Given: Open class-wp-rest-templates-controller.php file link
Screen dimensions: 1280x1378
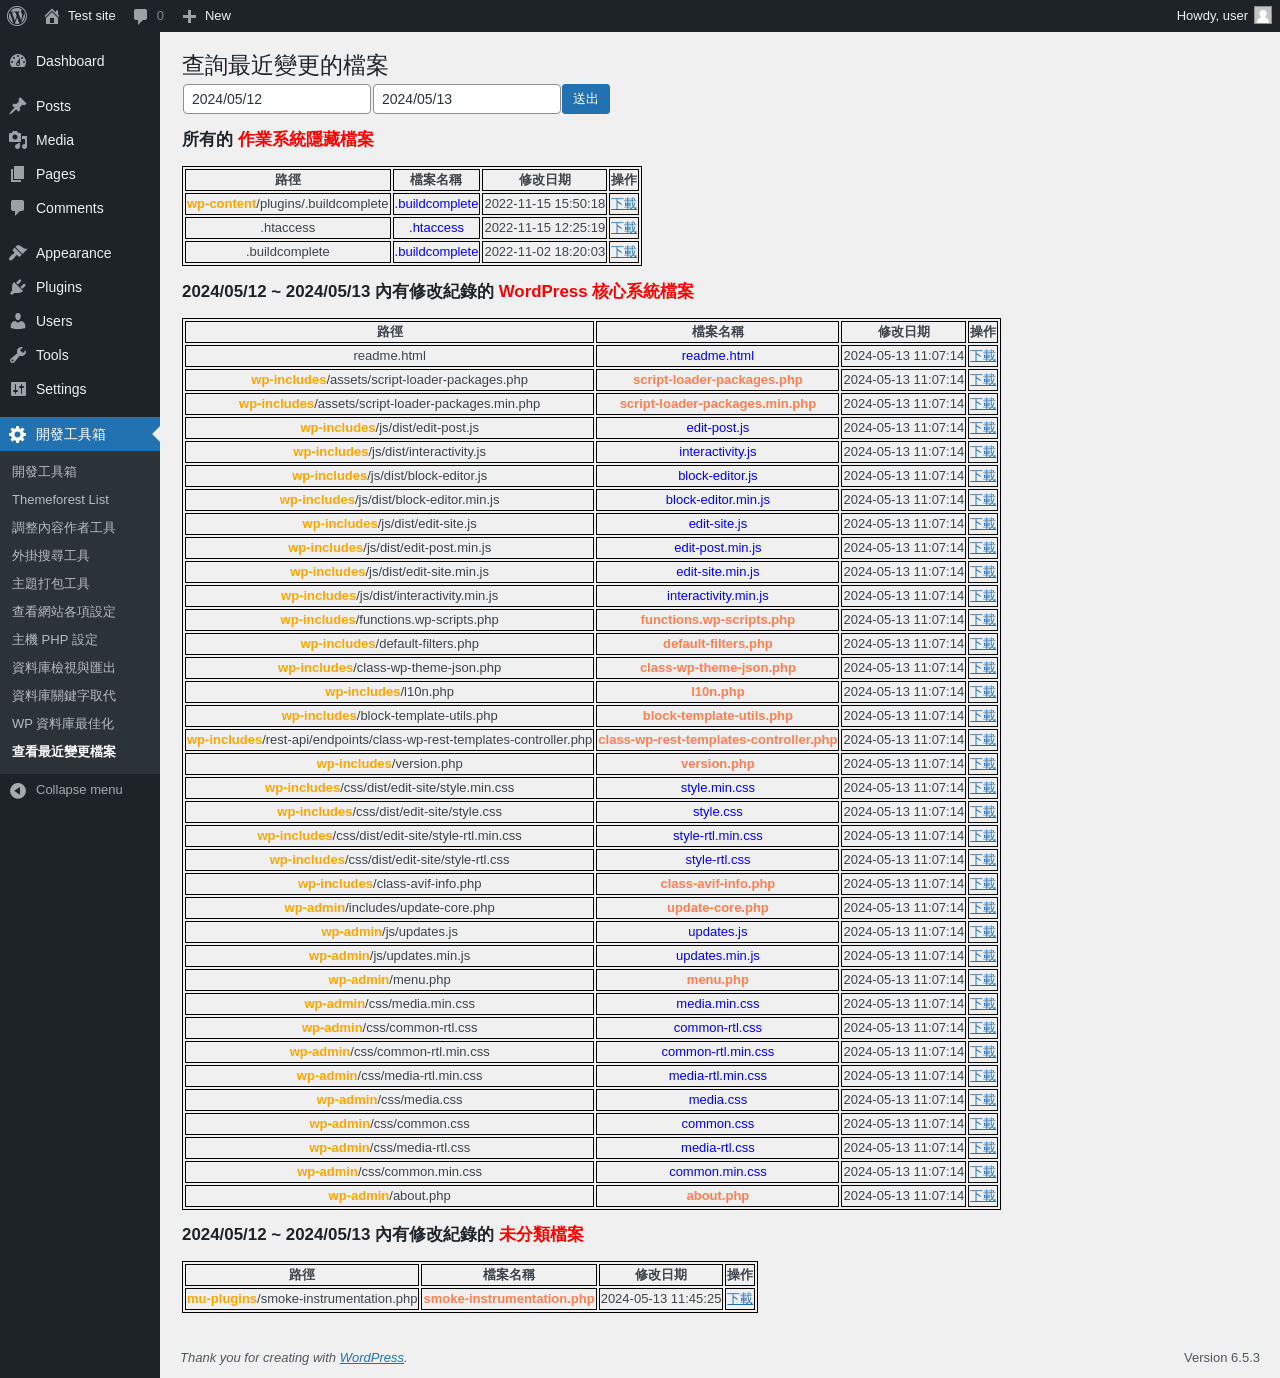Looking at the screenshot, I should tap(718, 740).
